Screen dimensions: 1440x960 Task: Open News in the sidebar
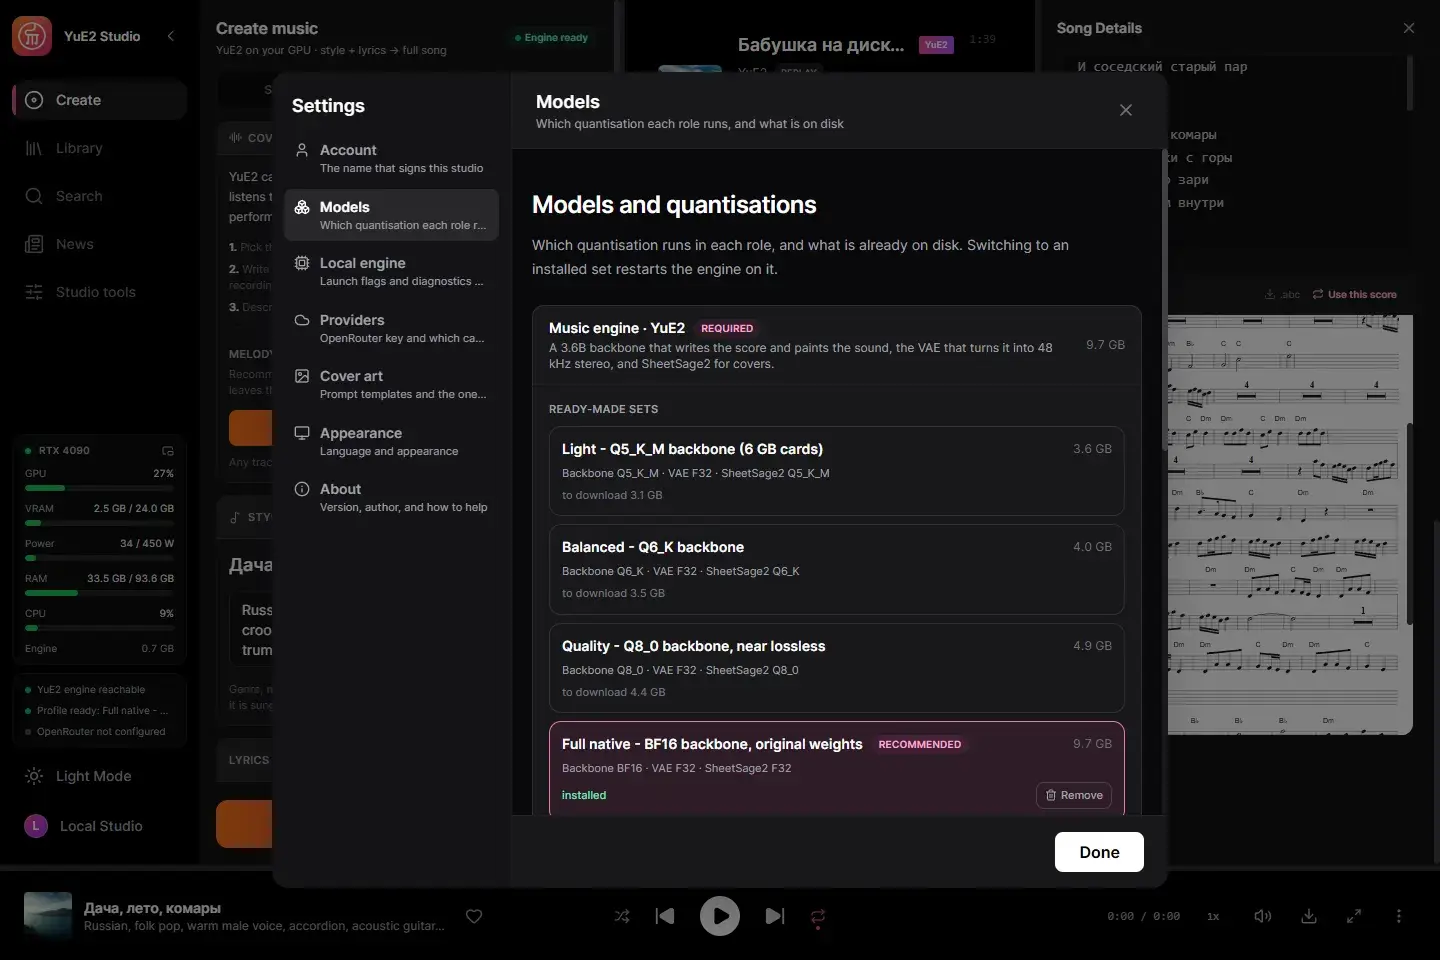pos(99,244)
